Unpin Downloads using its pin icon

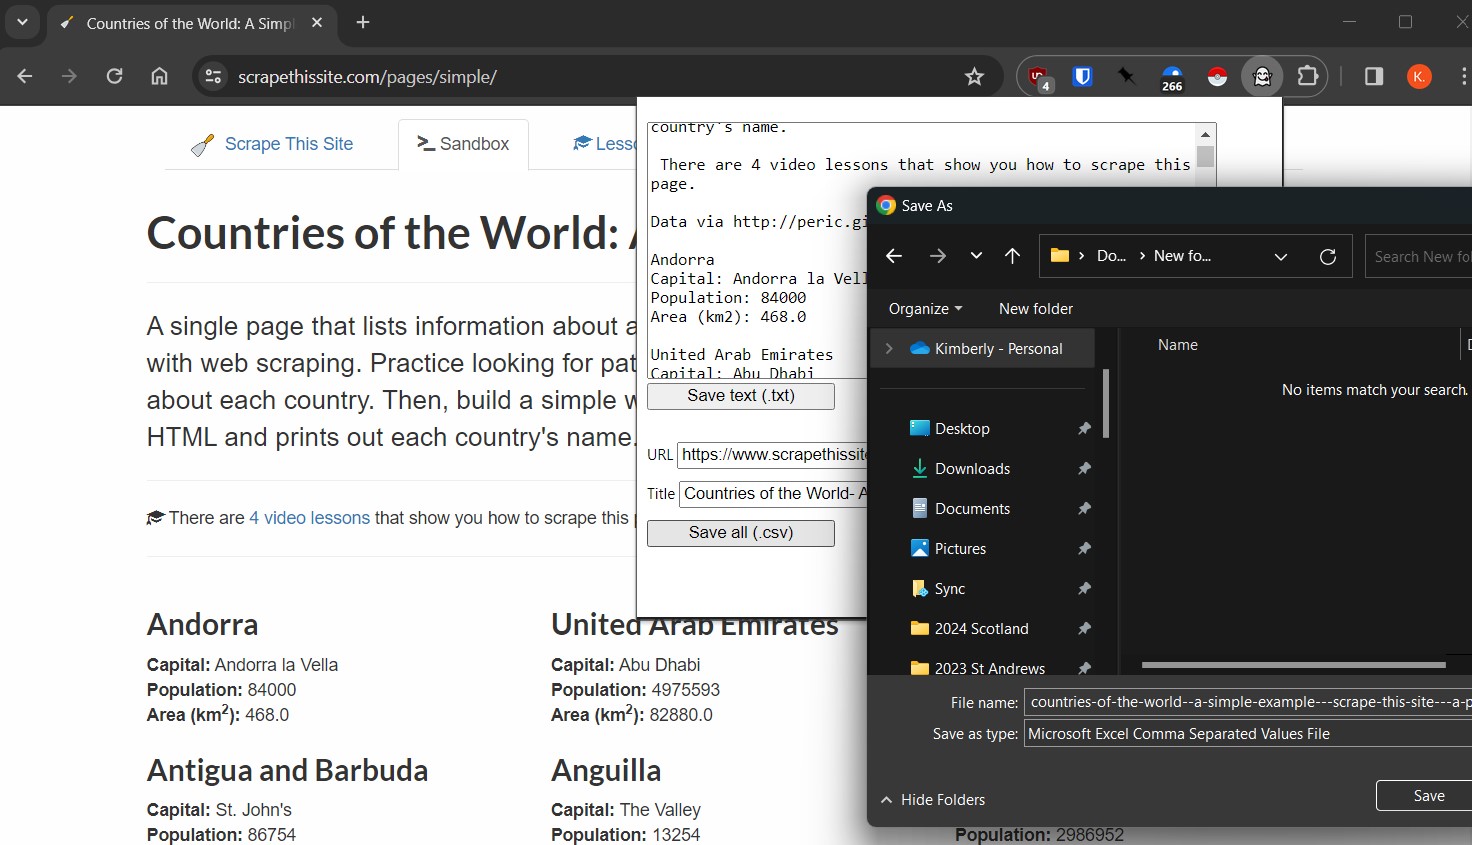pyautogui.click(x=1084, y=469)
